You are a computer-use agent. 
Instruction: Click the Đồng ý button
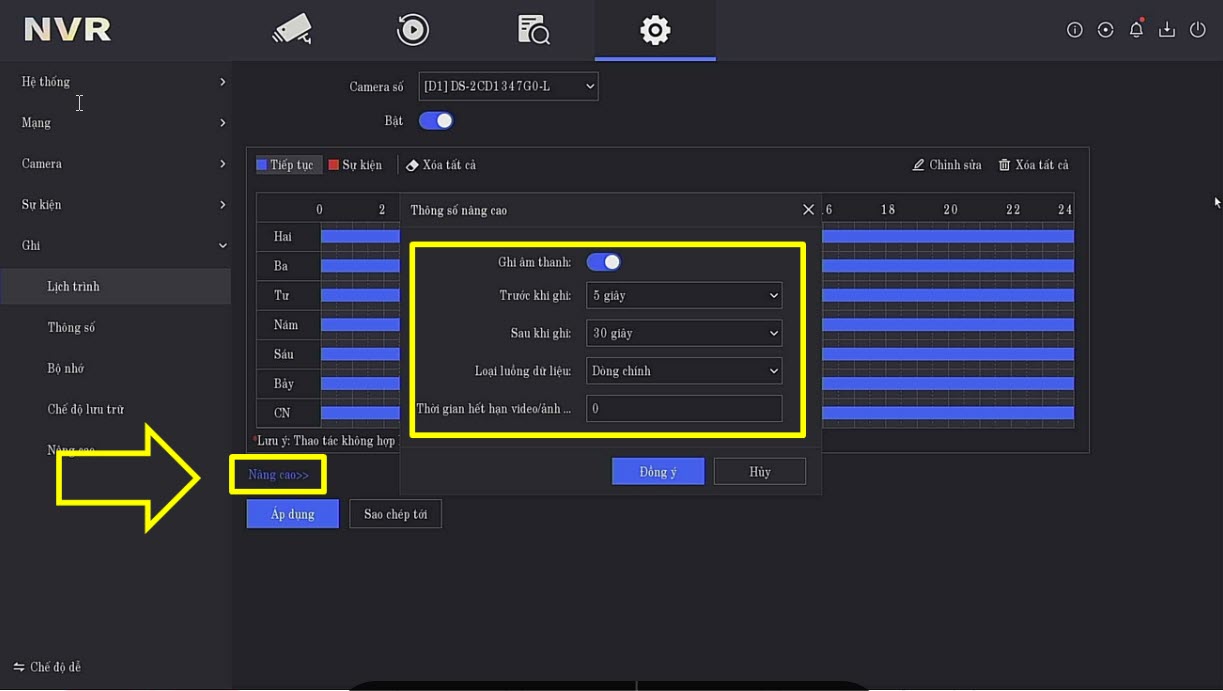click(658, 472)
